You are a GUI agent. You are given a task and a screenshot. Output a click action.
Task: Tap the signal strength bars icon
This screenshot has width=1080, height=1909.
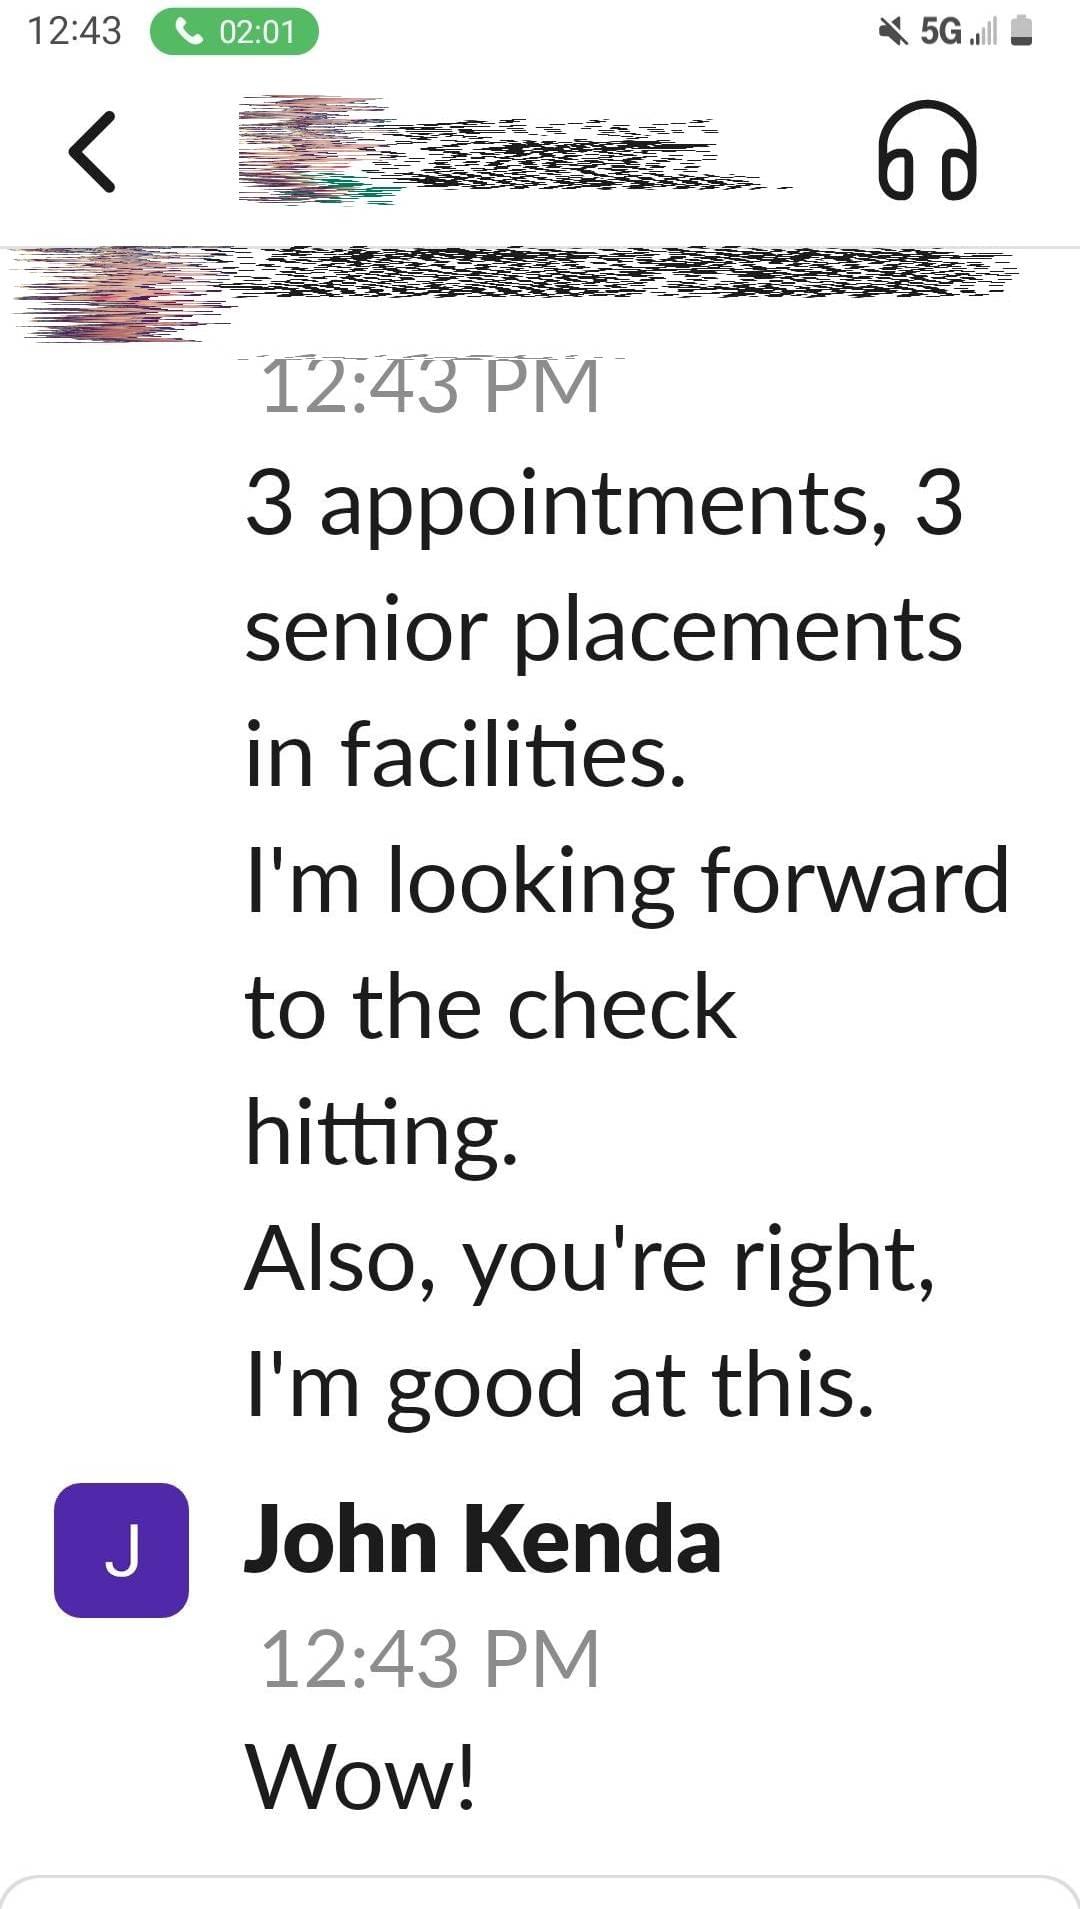[x=982, y=33]
